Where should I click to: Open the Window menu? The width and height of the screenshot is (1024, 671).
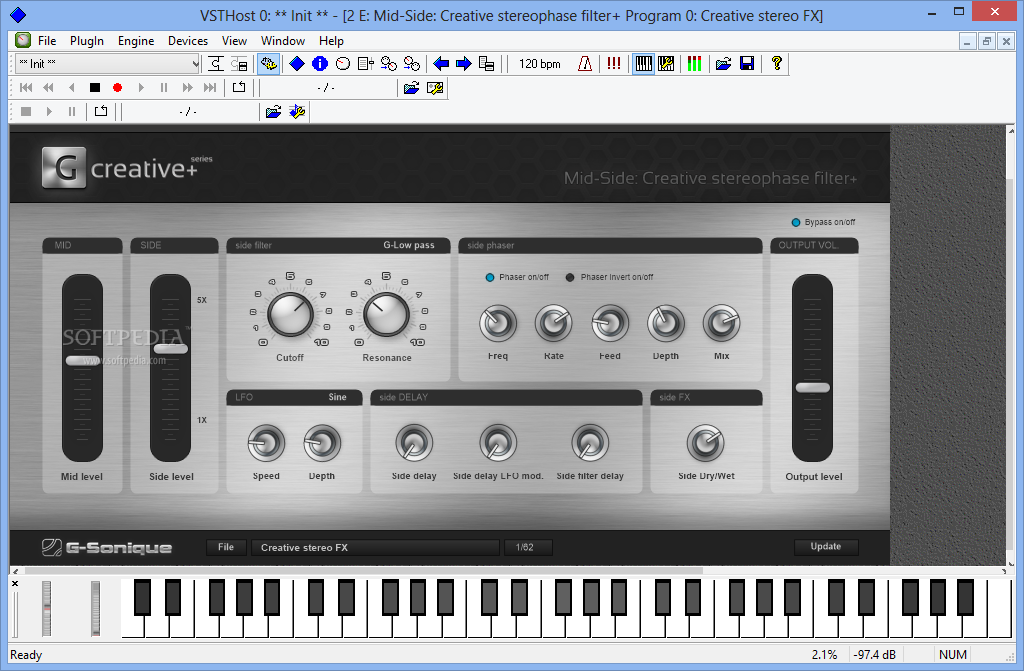tap(283, 41)
